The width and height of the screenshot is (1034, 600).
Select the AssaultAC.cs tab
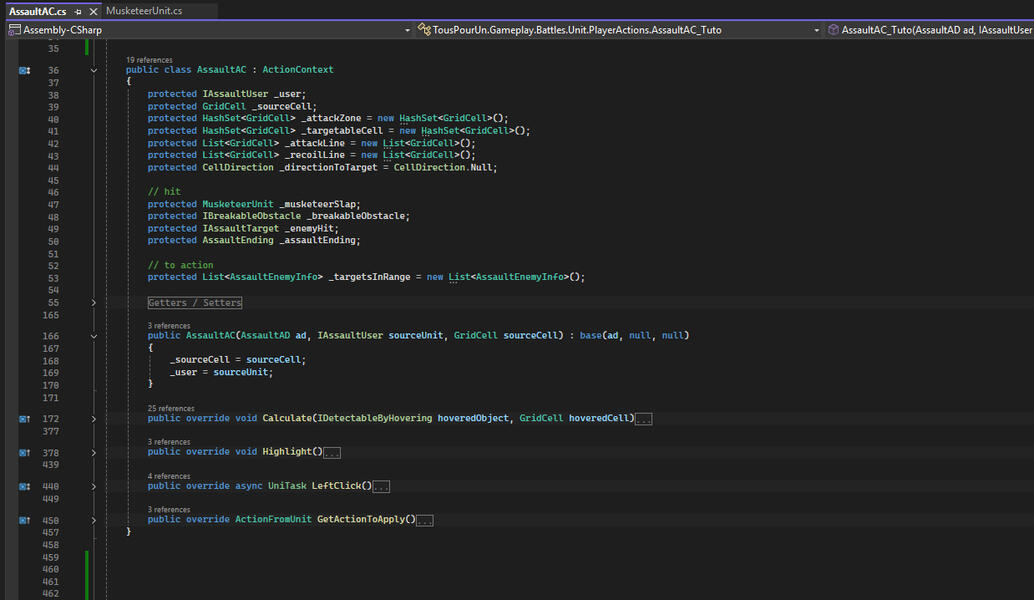coord(38,11)
